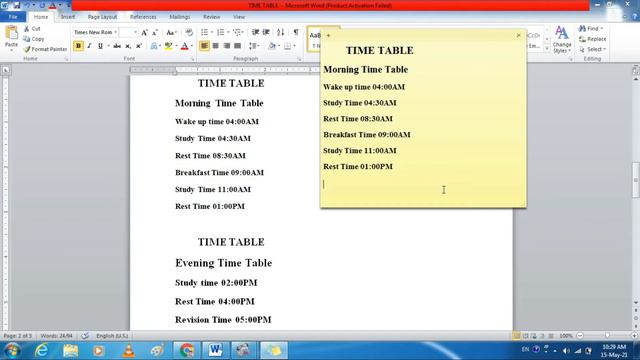
Task: Click the Windows Start button
Action: click(12, 350)
